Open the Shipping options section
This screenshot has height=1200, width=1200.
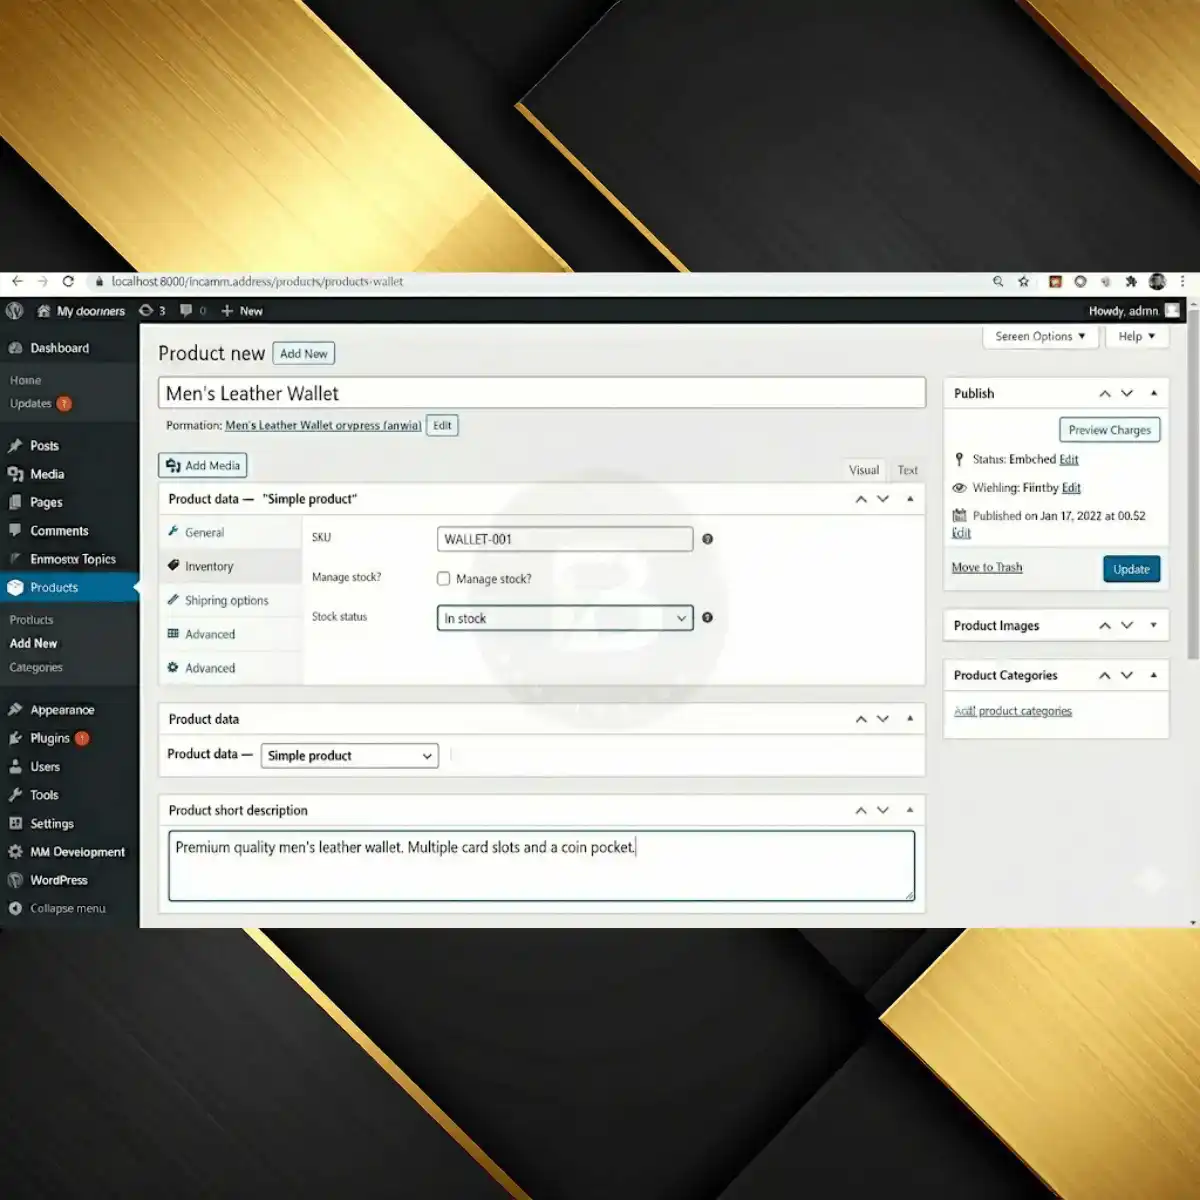[x=227, y=600]
